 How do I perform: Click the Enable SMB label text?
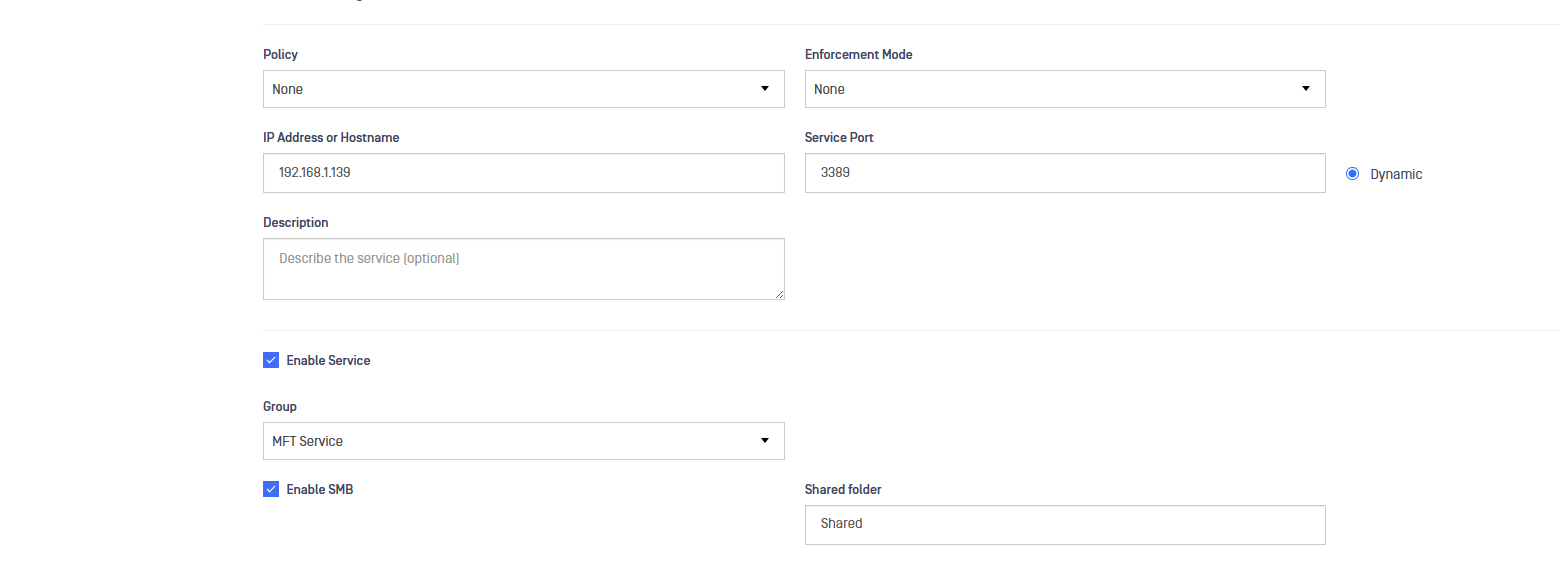[x=319, y=489]
